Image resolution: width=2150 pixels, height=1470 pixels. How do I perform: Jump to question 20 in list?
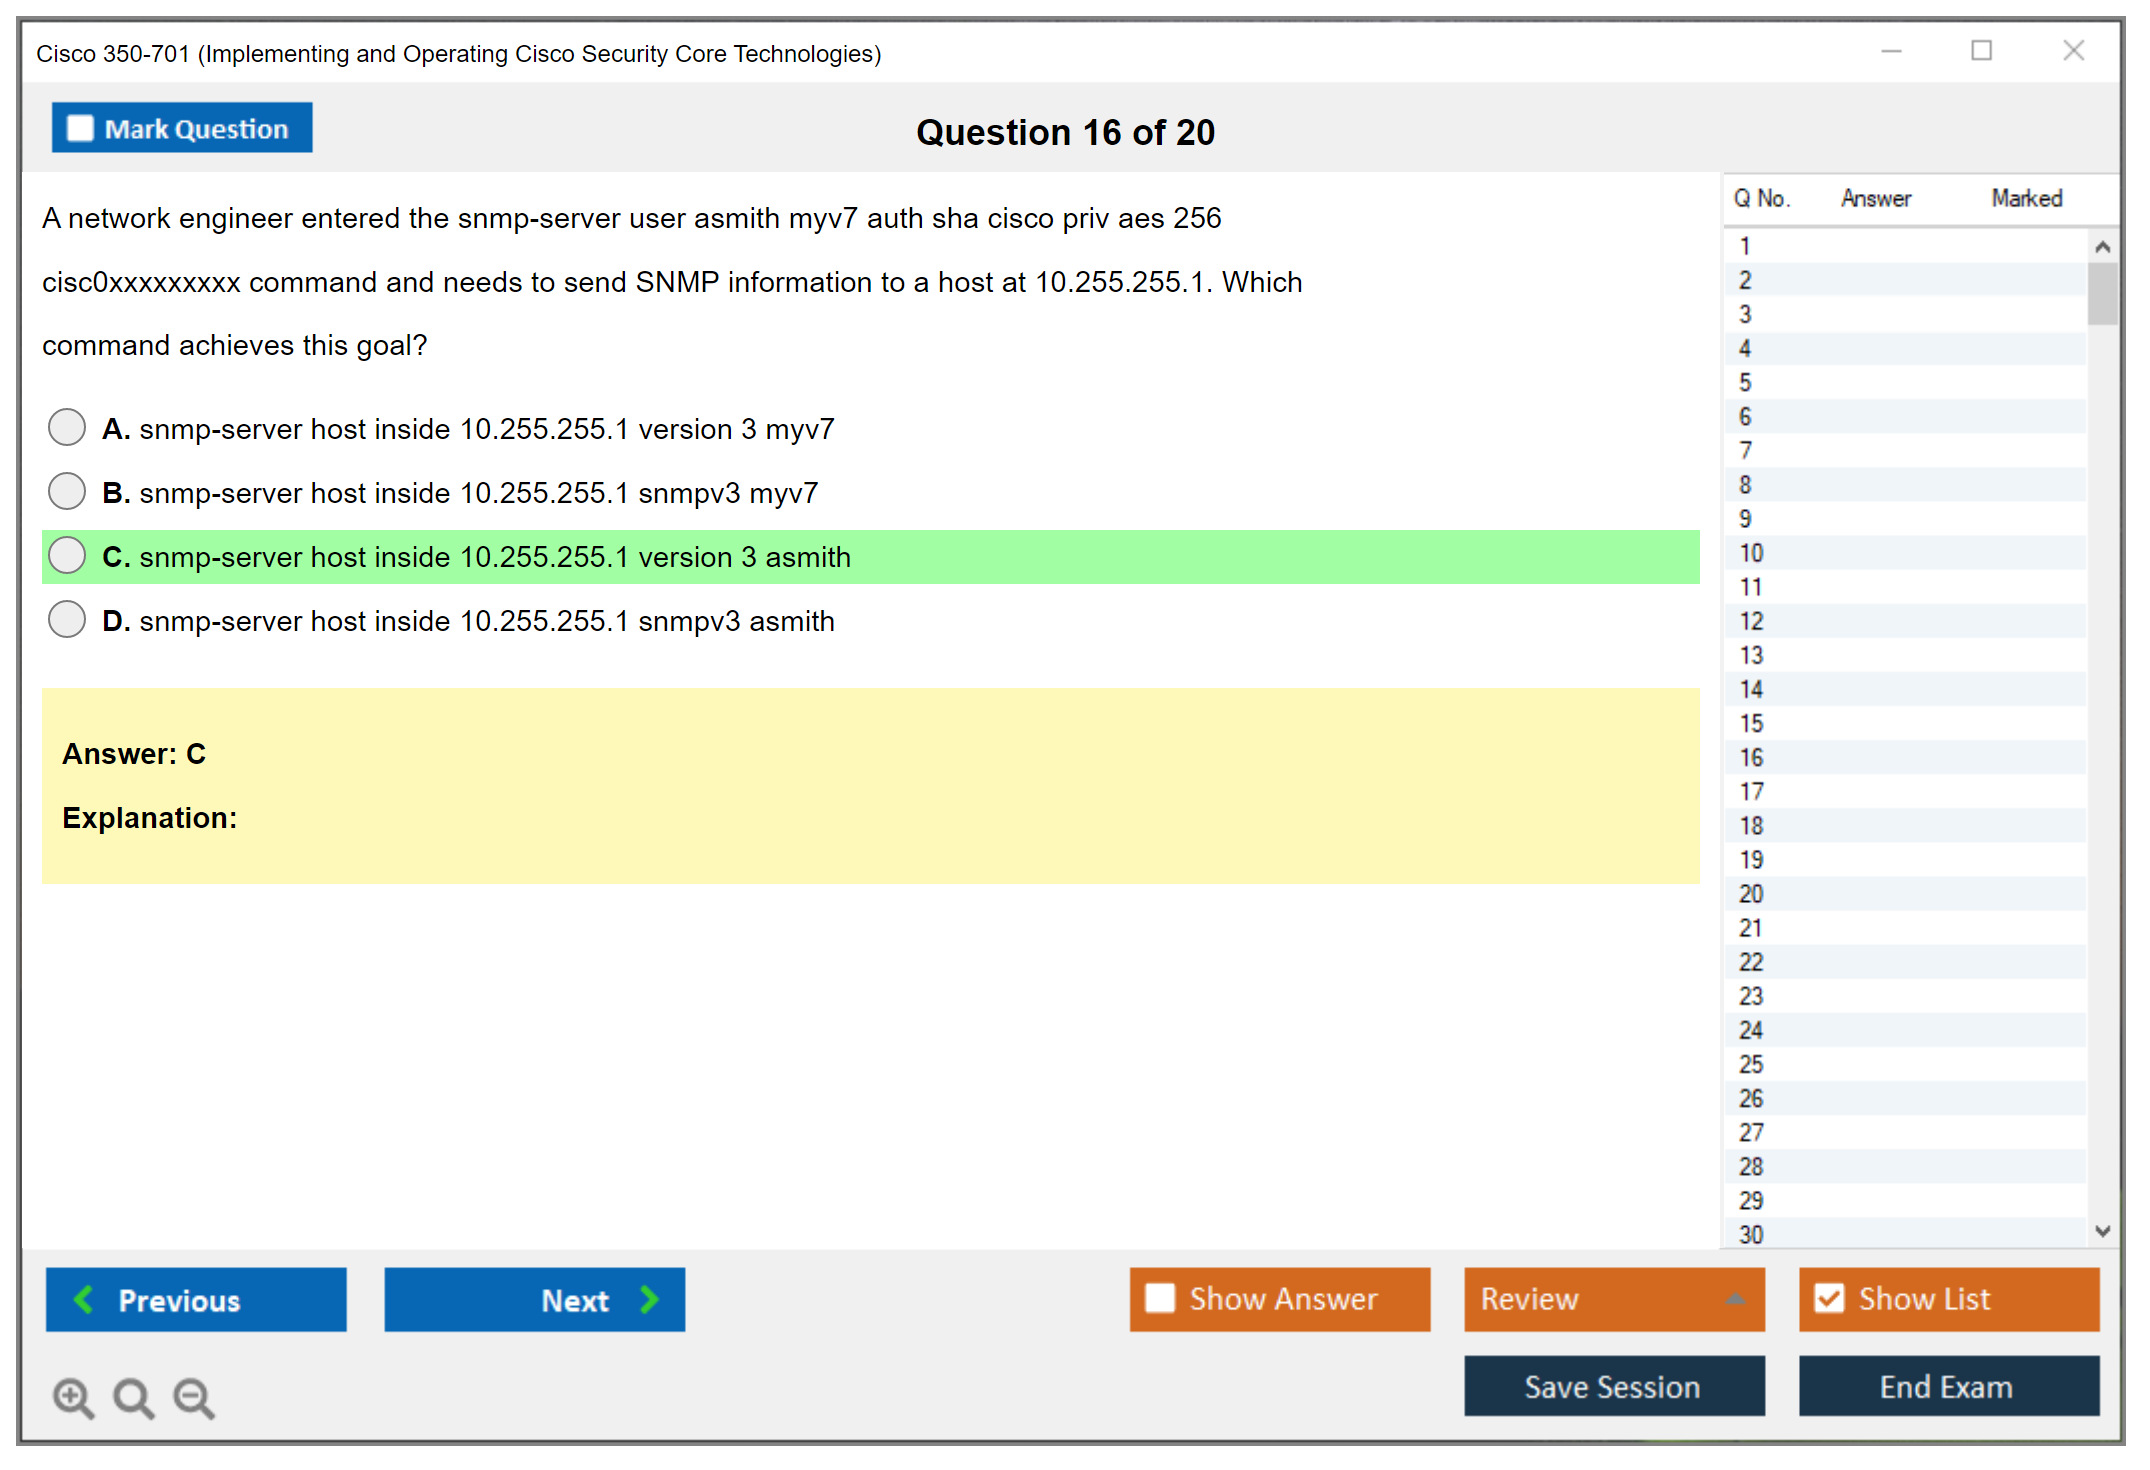[x=1751, y=894]
